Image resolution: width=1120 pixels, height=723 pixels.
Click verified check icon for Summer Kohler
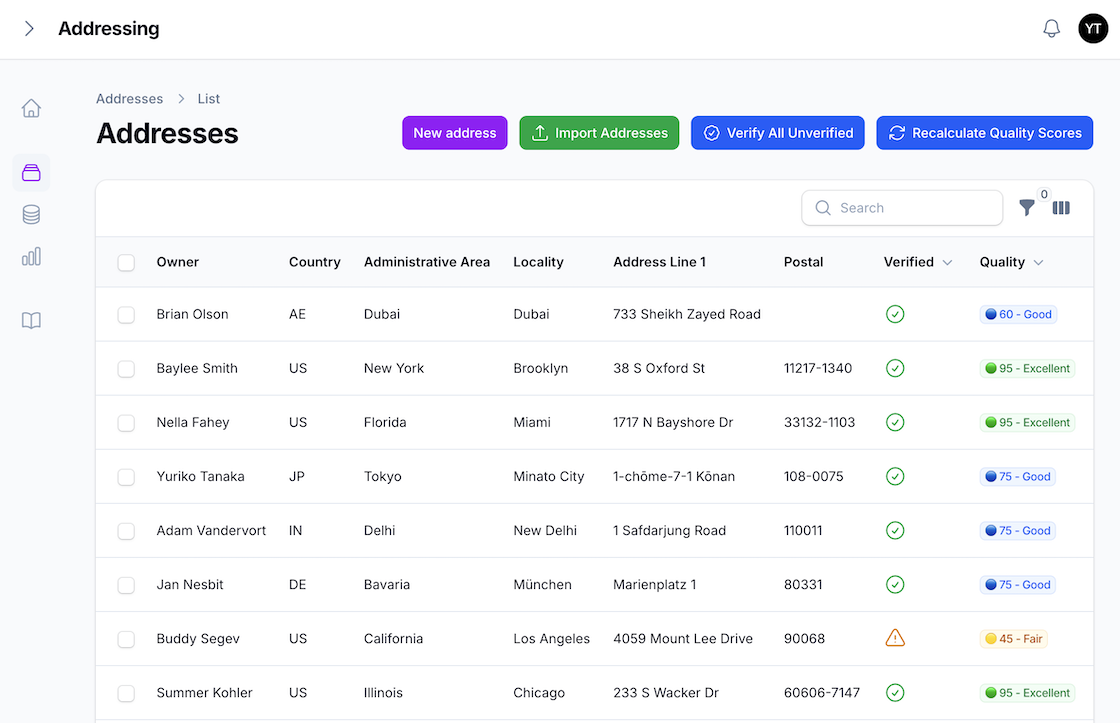(x=895, y=692)
